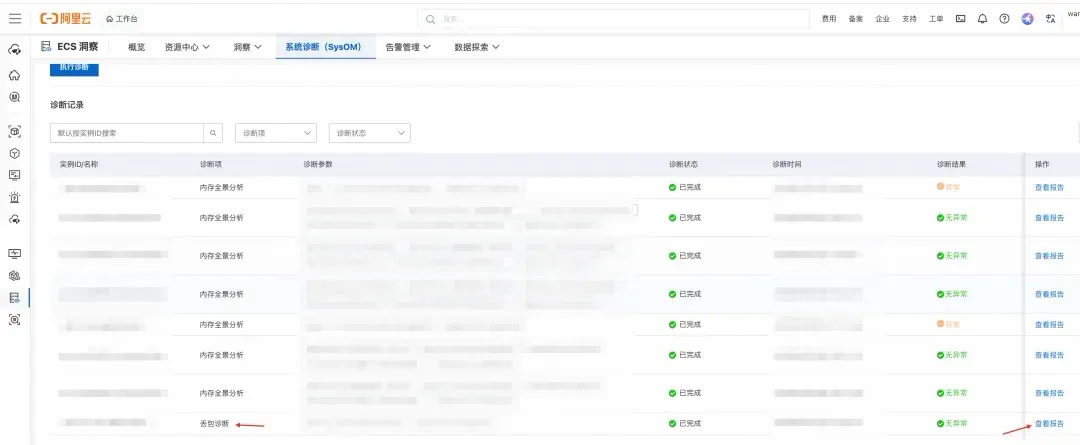Open the 支持 top menu

click(x=909, y=19)
